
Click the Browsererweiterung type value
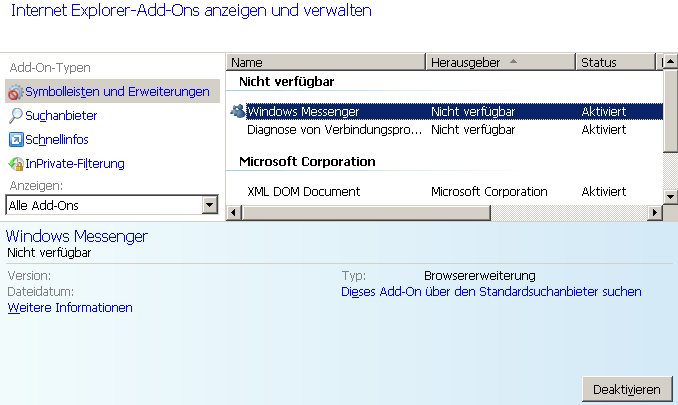(x=480, y=276)
